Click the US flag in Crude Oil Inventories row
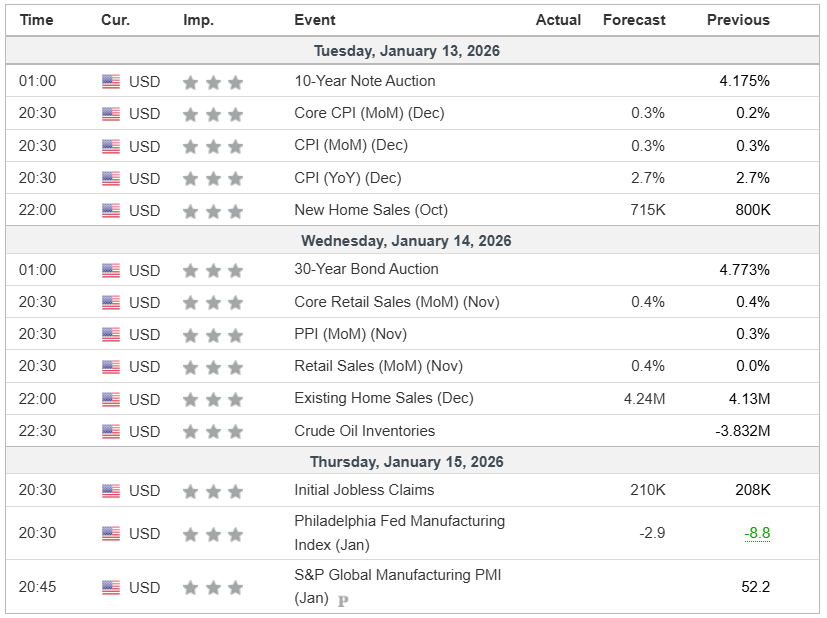Screen dimensions: 827x618 (x=111, y=432)
